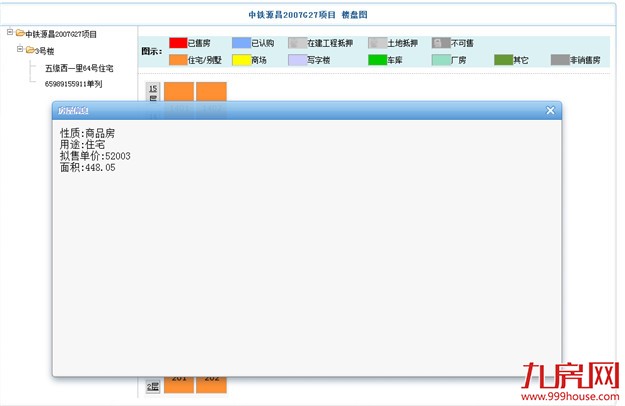Click the 在建工程抵押 legend icon
This screenshot has width=625, height=406.
[297, 43]
